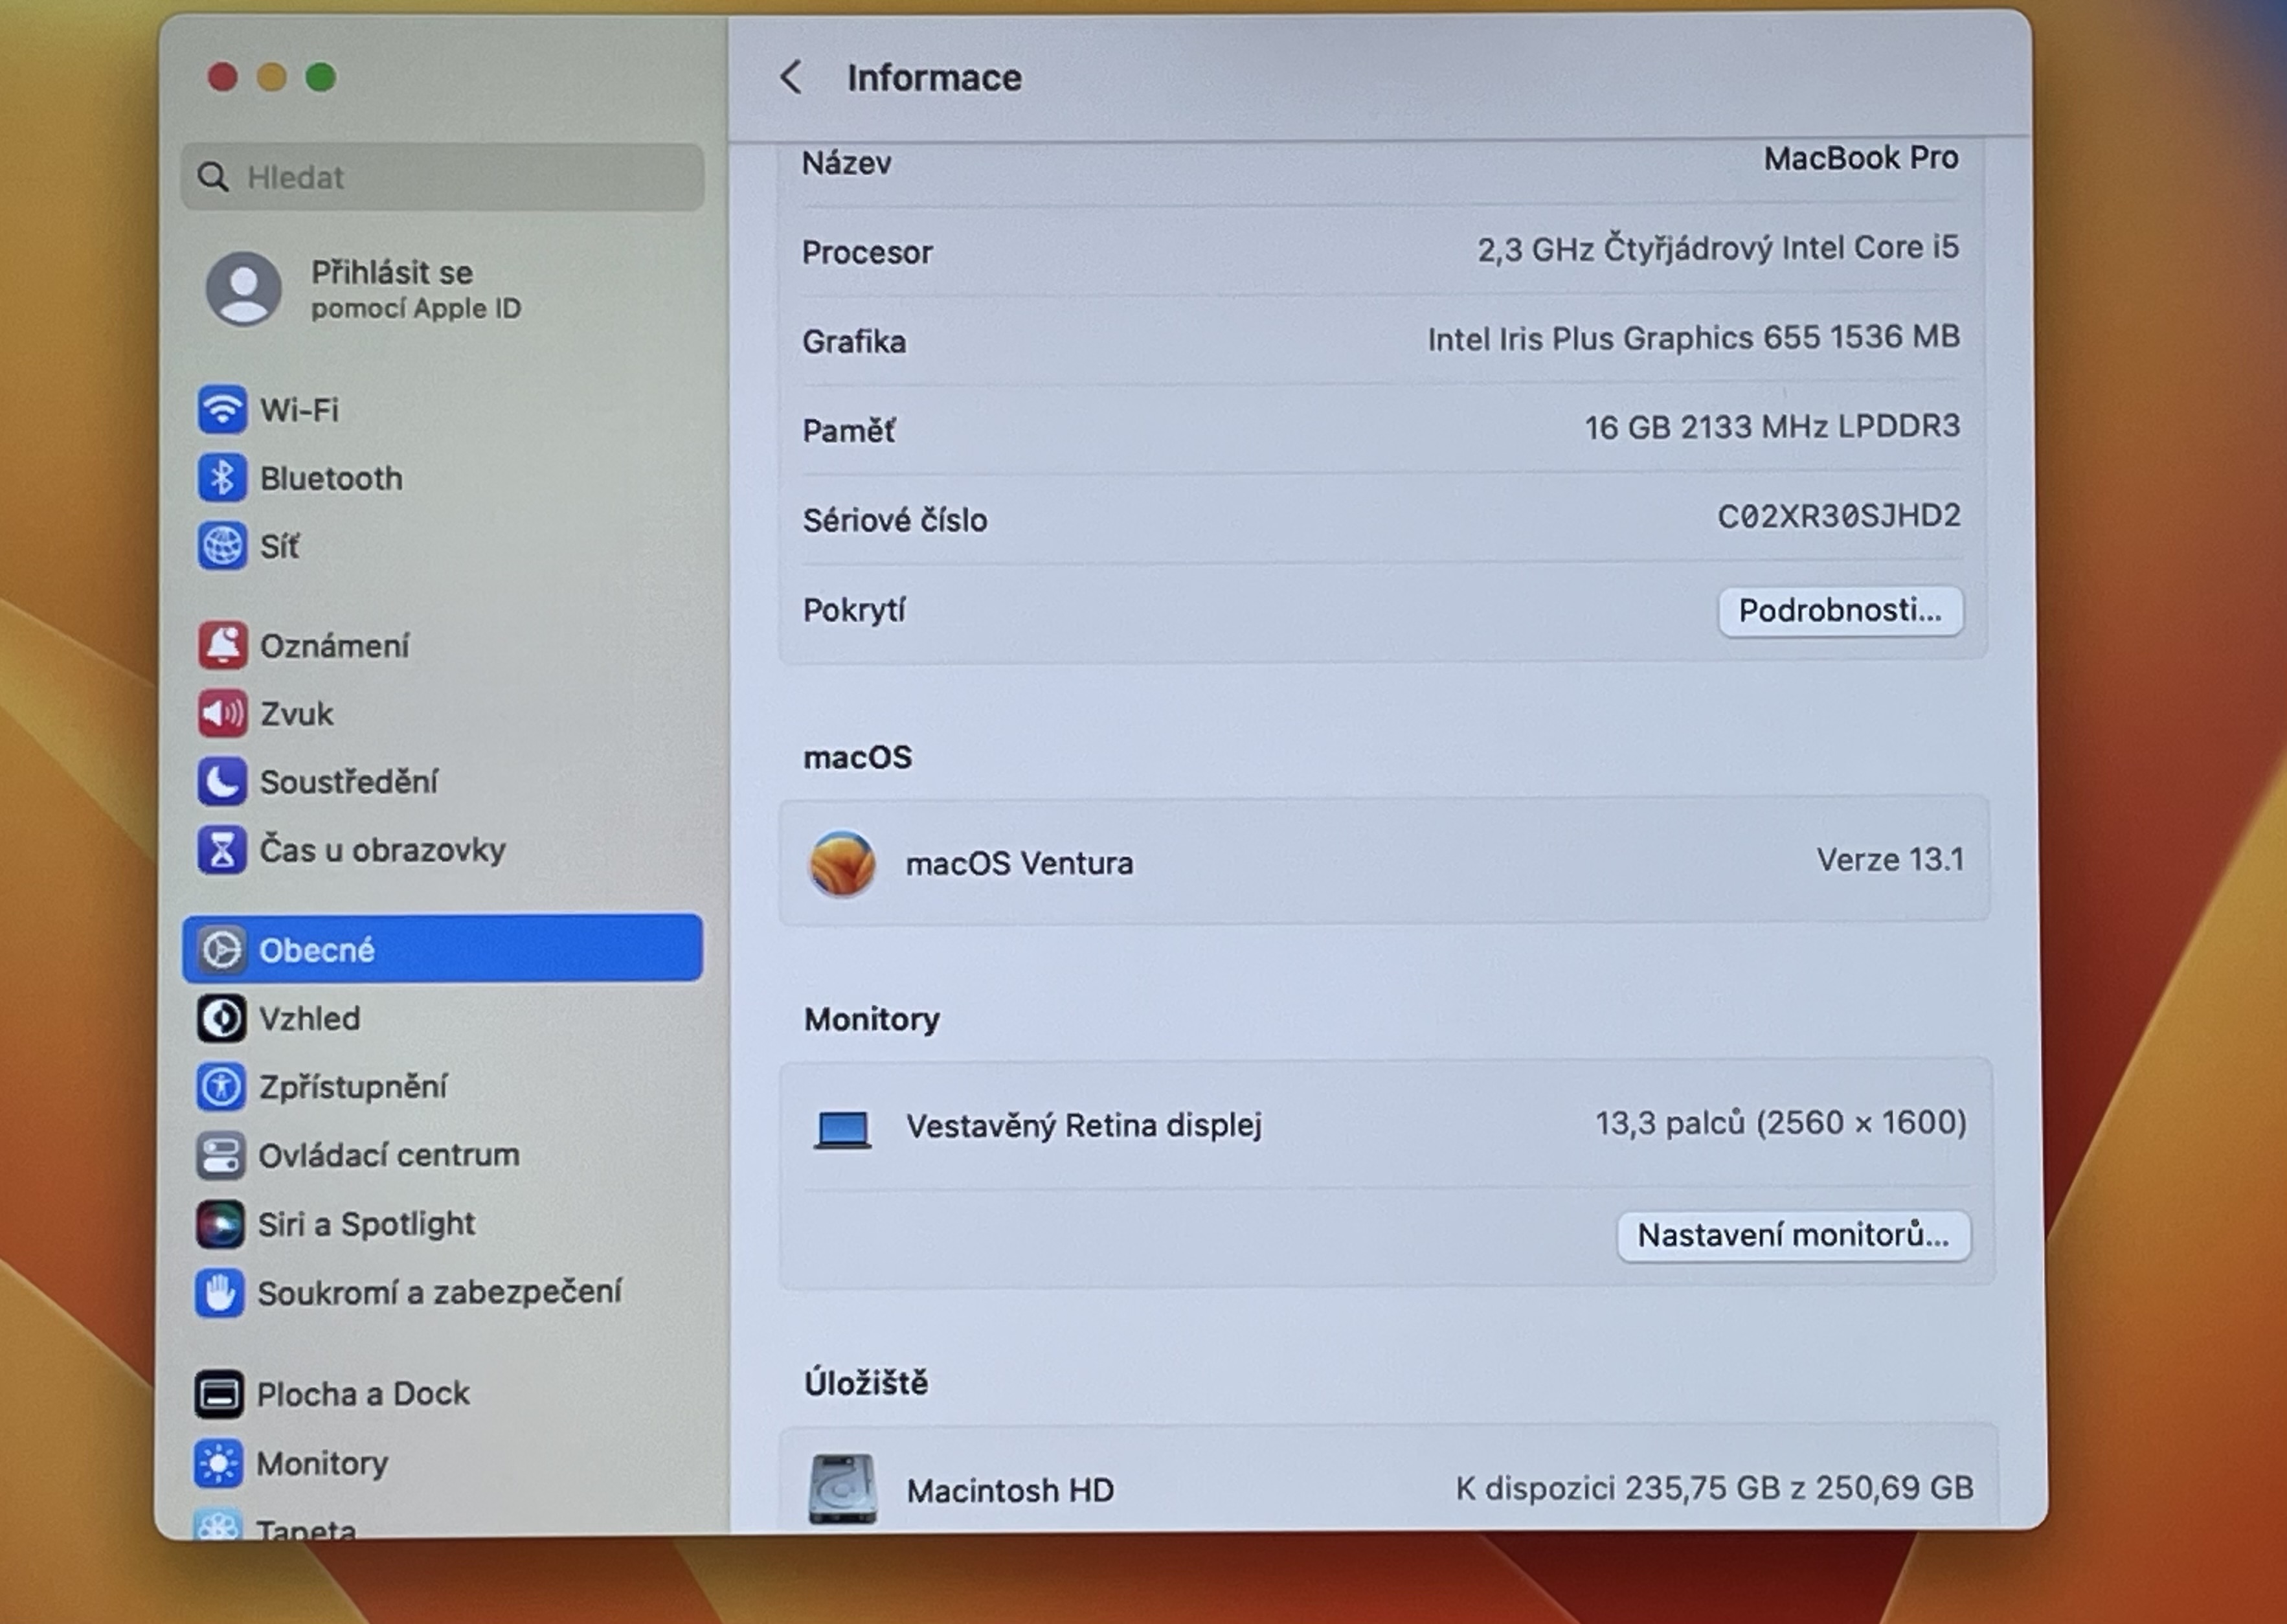The image size is (2287, 1624).
Task: Open Zpřístupnění accessibility section
Action: tap(352, 1086)
